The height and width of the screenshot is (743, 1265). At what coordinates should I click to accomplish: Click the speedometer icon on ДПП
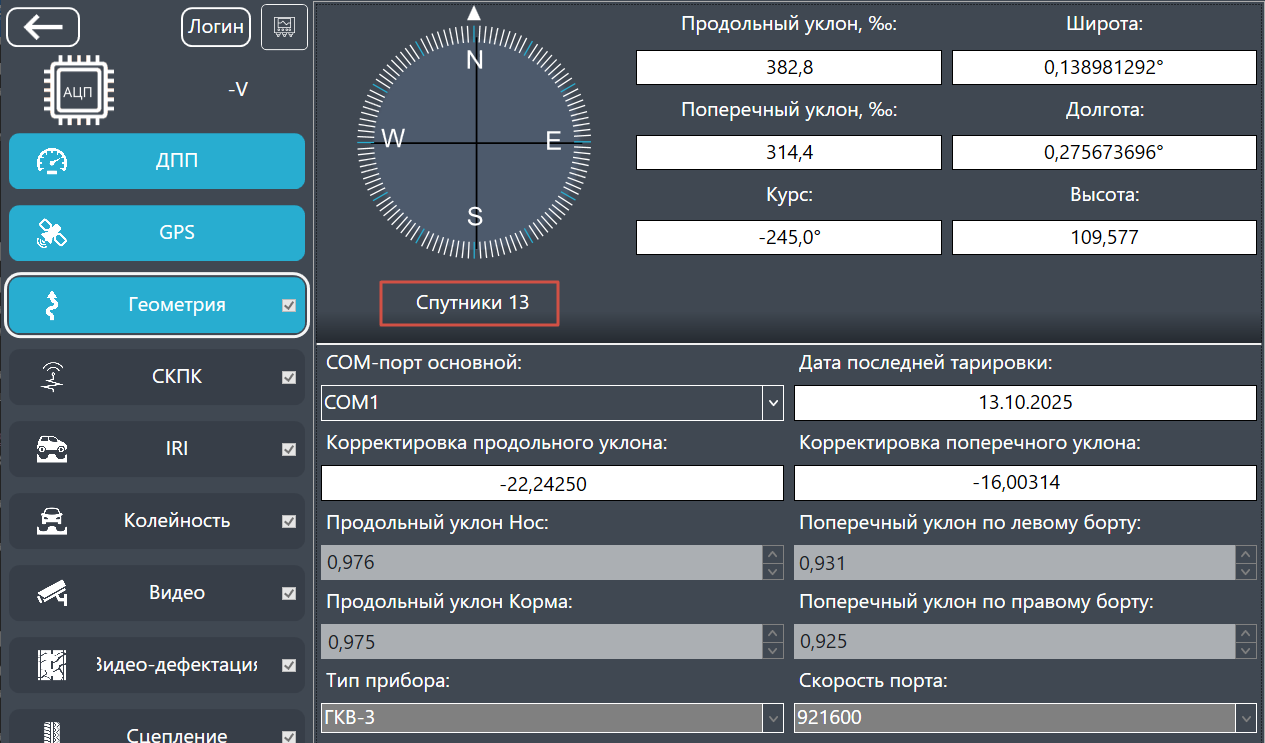[x=51, y=161]
